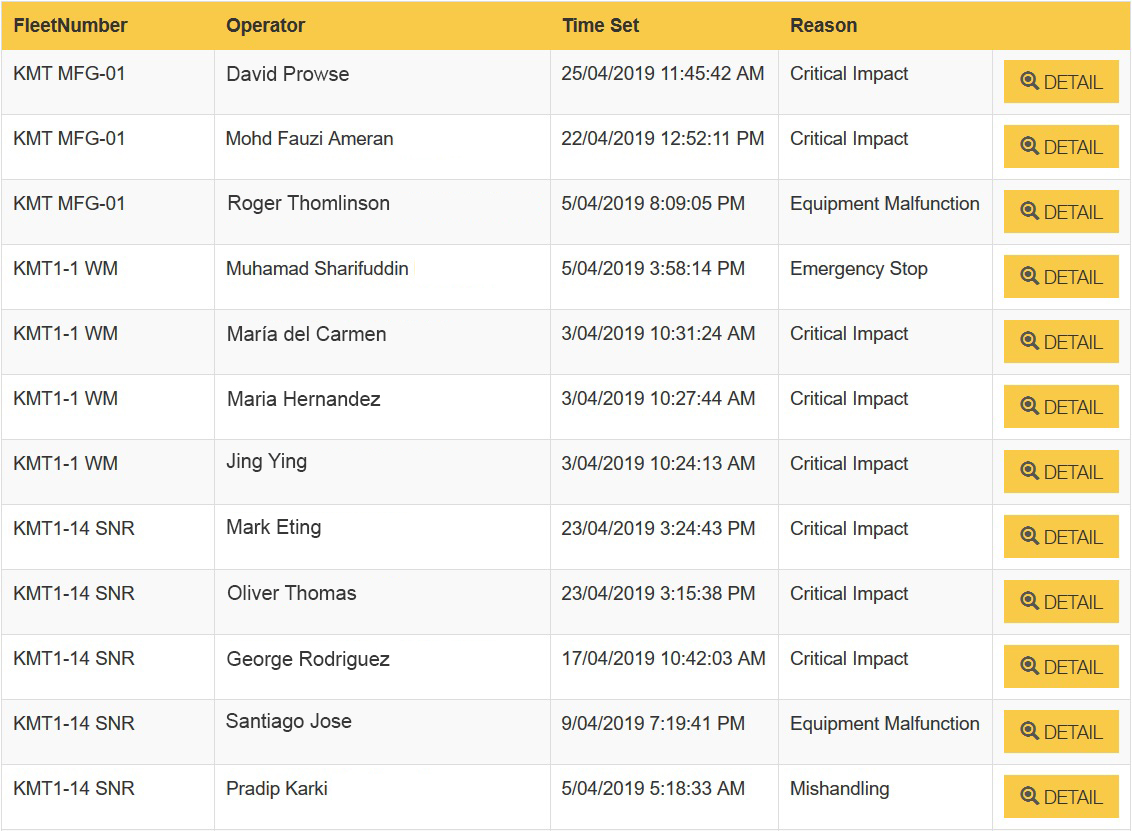Click the Operator column header

point(265,26)
